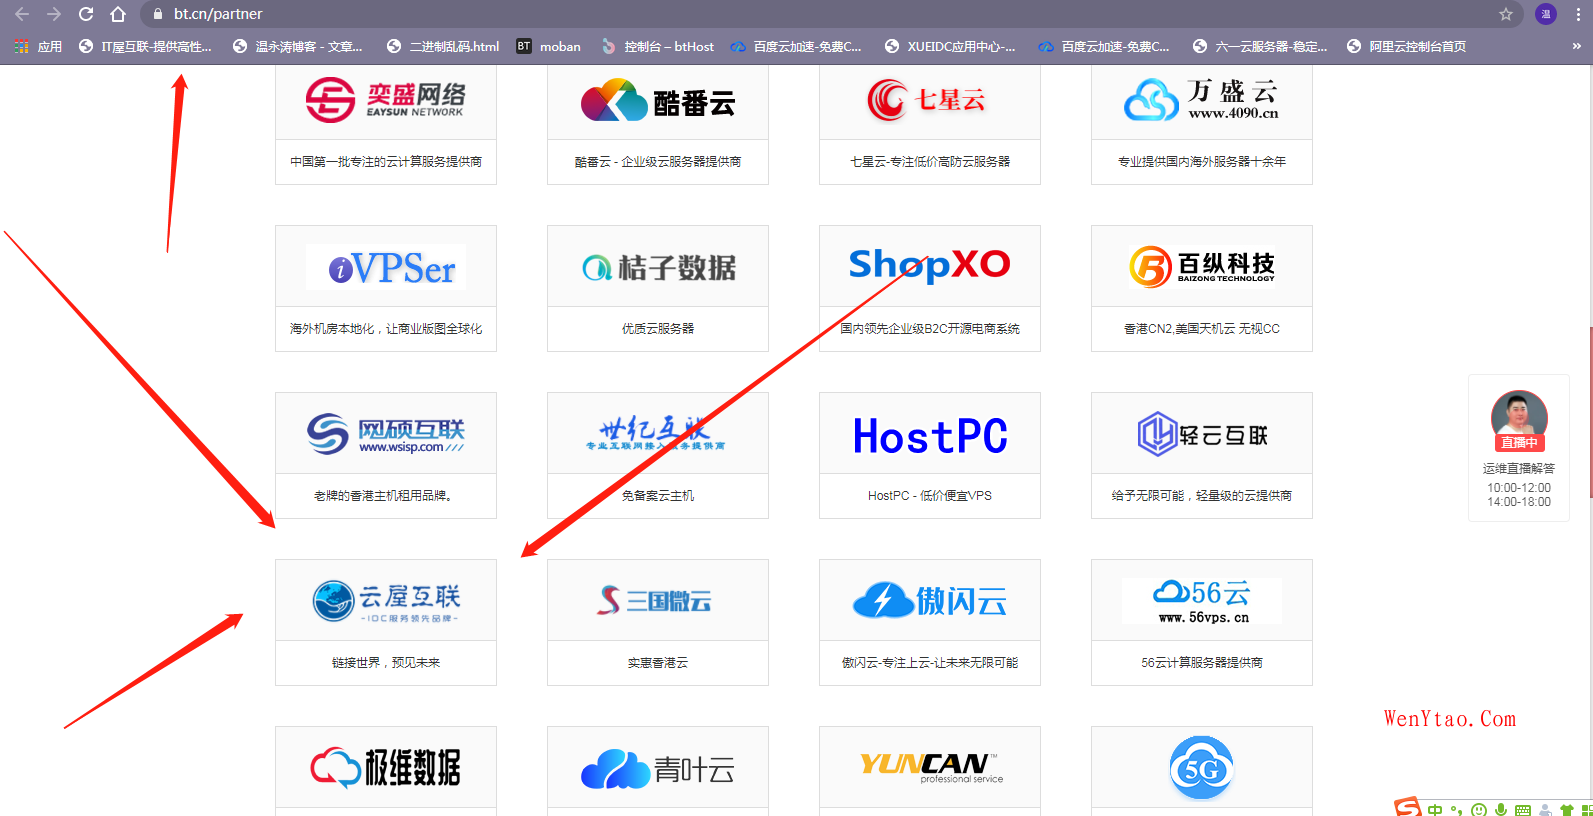Click the browser forward arrow
Viewport: 1593px width, 816px height.
coord(54,14)
